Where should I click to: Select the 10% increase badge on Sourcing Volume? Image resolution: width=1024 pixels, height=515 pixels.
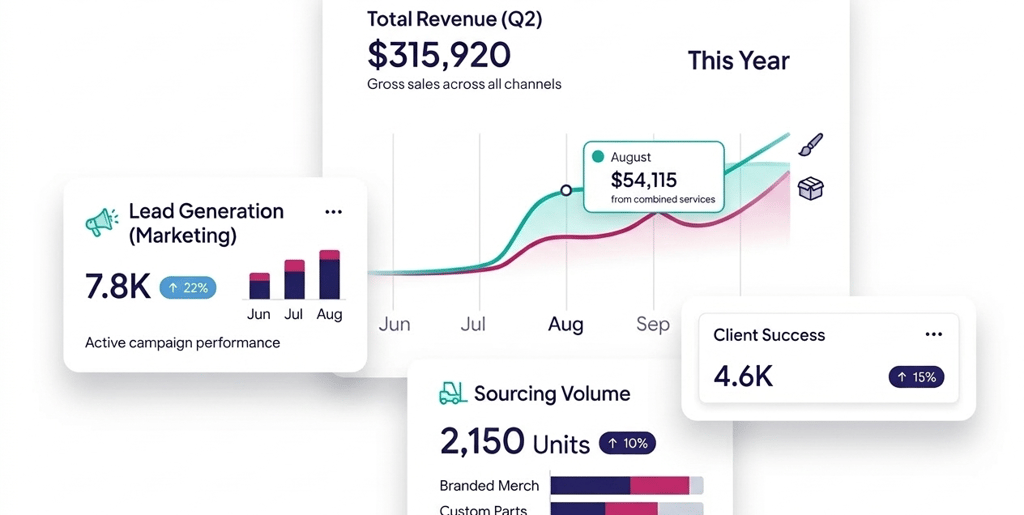627,443
